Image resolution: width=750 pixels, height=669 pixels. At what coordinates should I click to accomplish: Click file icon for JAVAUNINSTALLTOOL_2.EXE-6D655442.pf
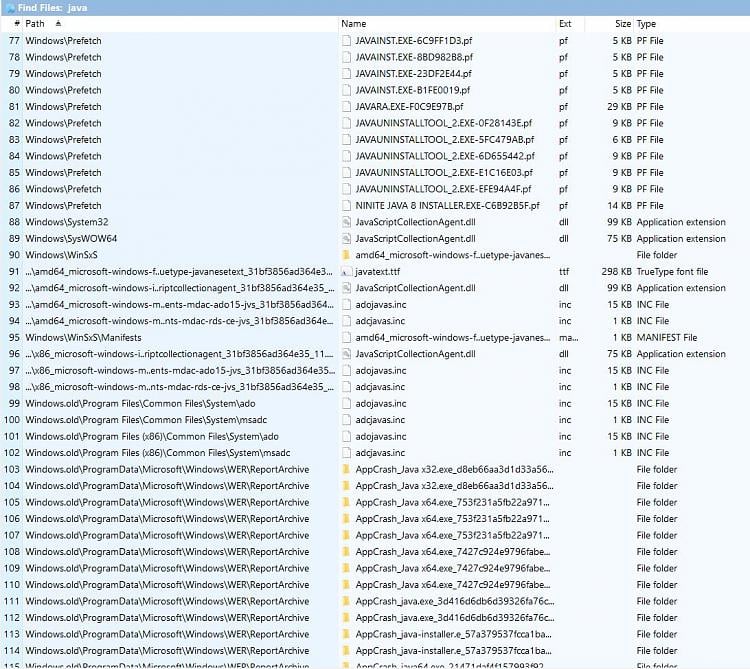pyautogui.click(x=346, y=156)
